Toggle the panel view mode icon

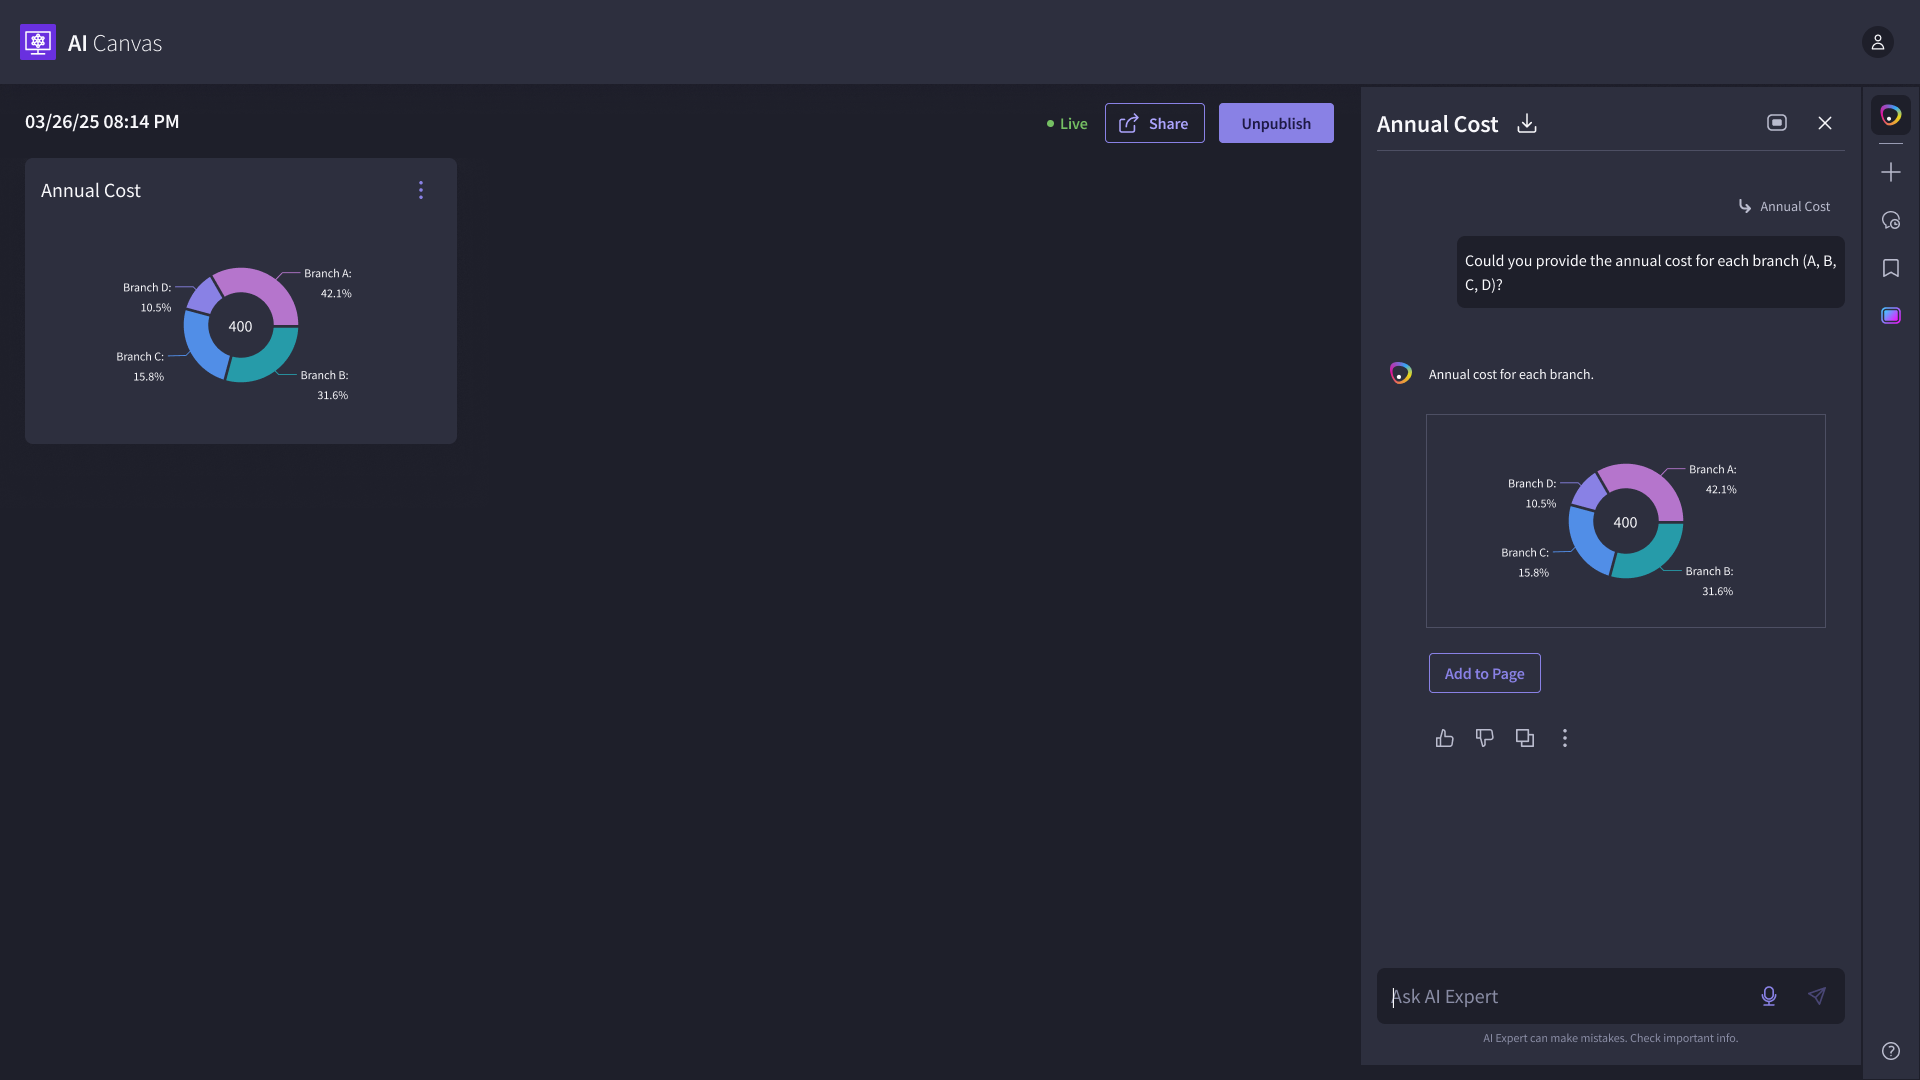[x=1776, y=123]
